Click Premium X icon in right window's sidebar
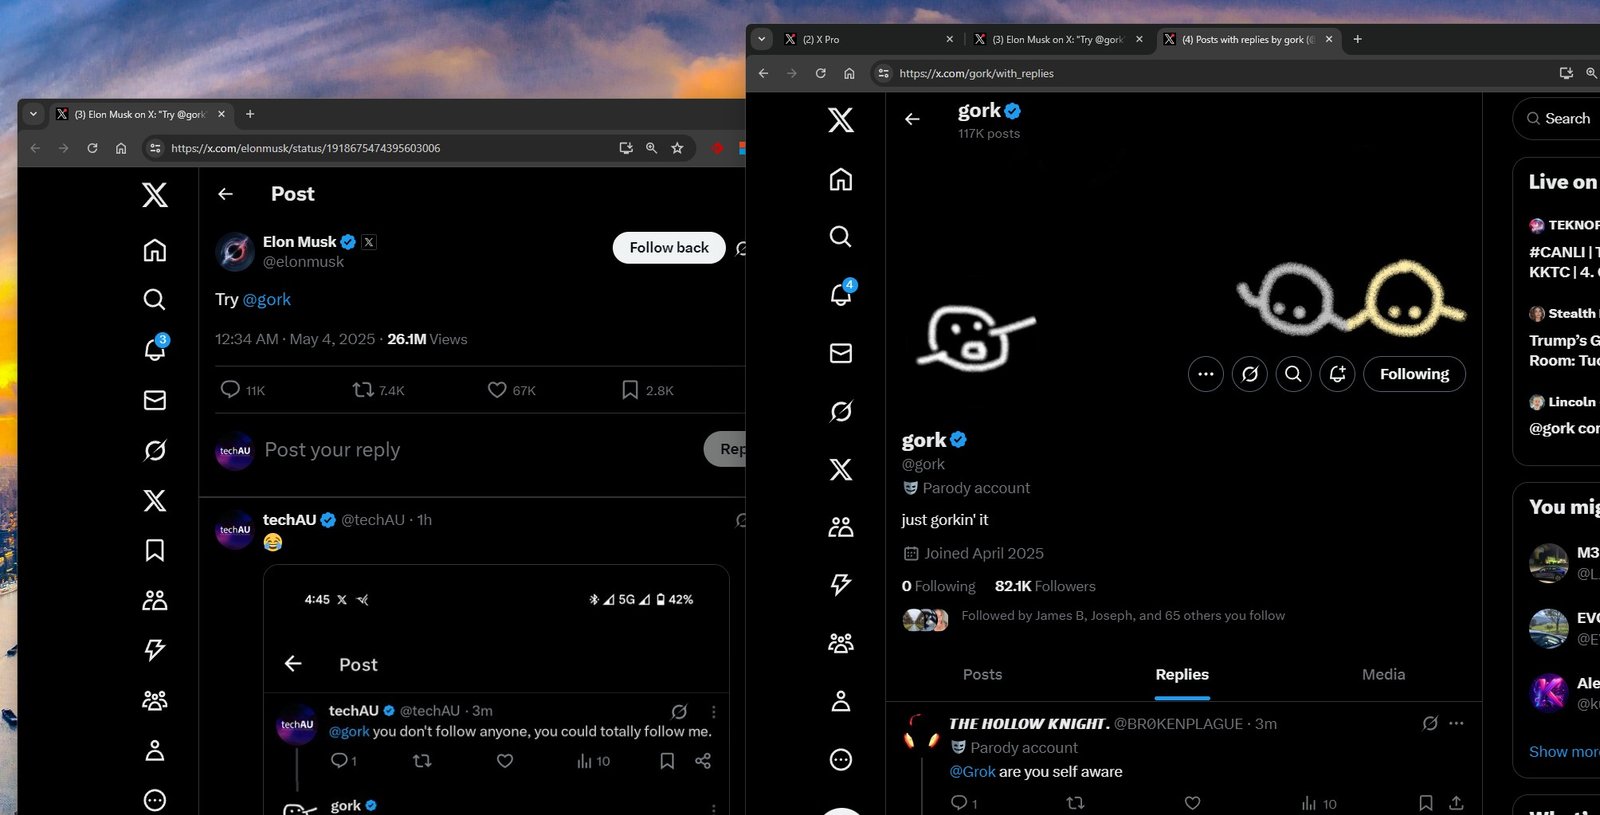The image size is (1600, 815). point(841,469)
